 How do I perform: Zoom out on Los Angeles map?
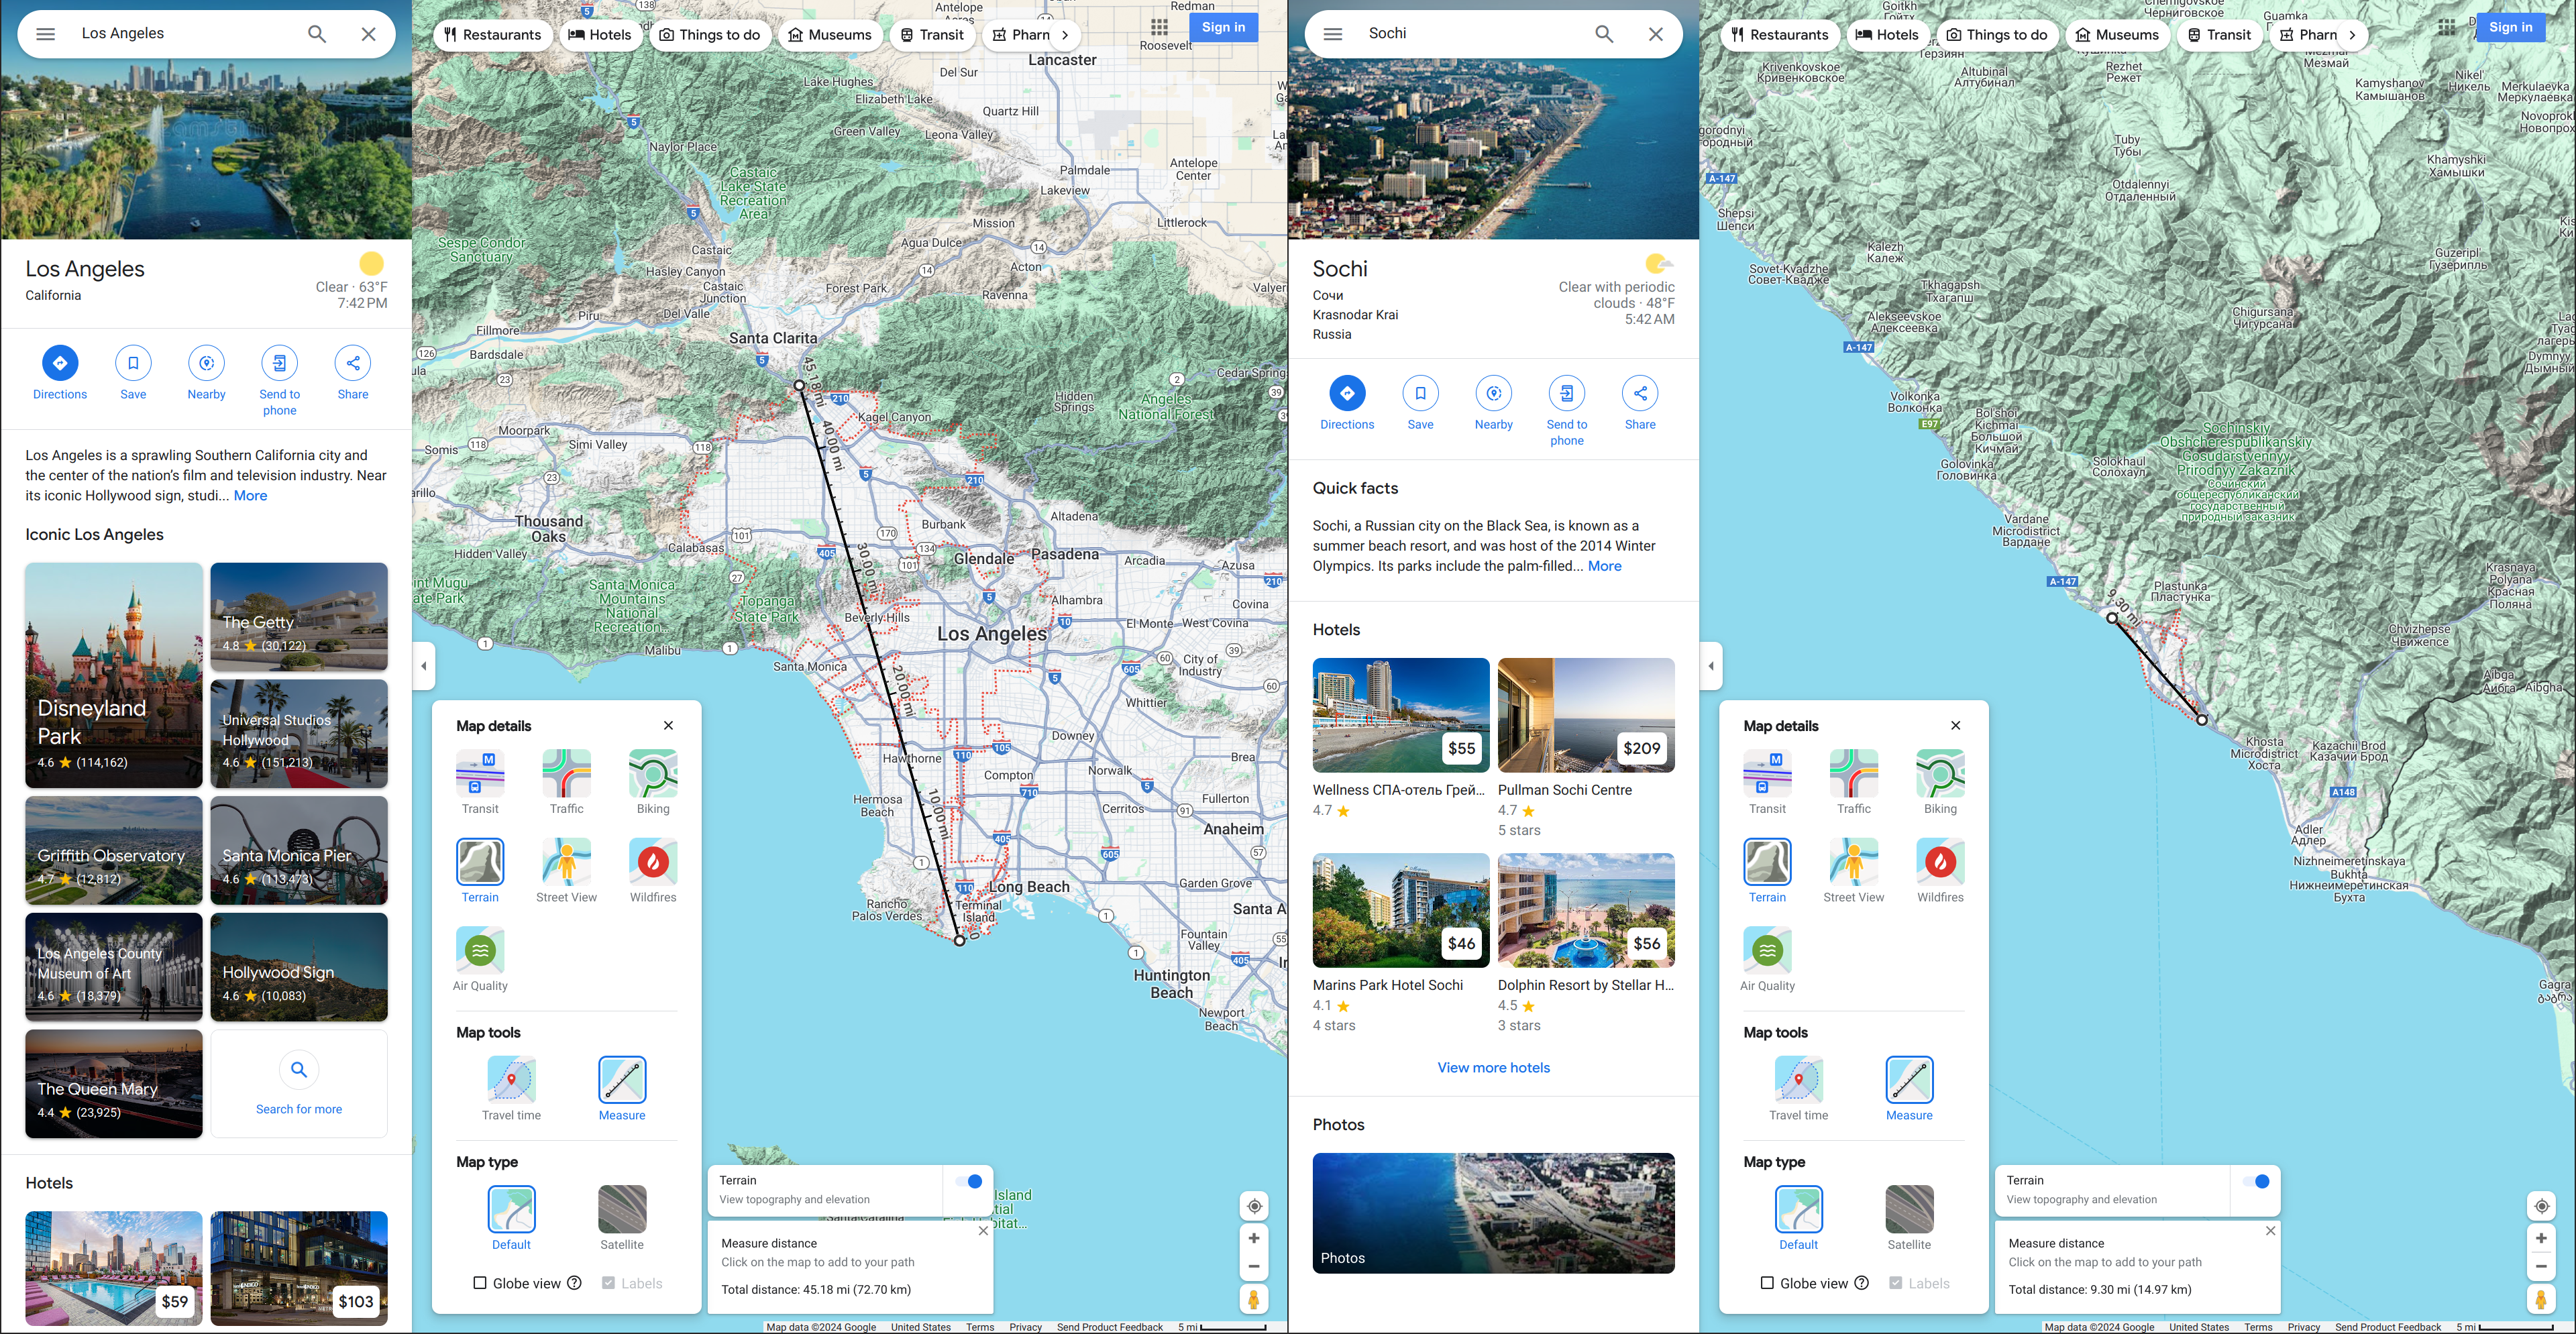pos(1254,1266)
